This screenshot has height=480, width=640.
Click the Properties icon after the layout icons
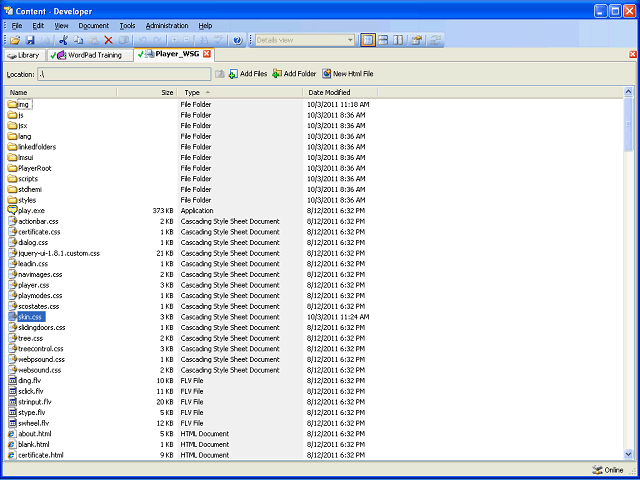pos(416,40)
